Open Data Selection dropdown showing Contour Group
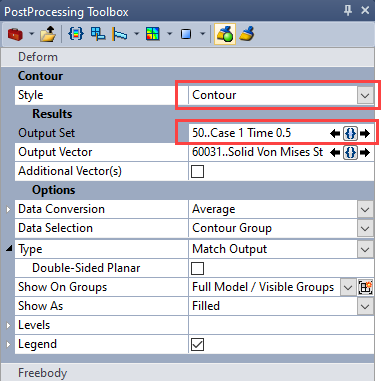 point(365,229)
